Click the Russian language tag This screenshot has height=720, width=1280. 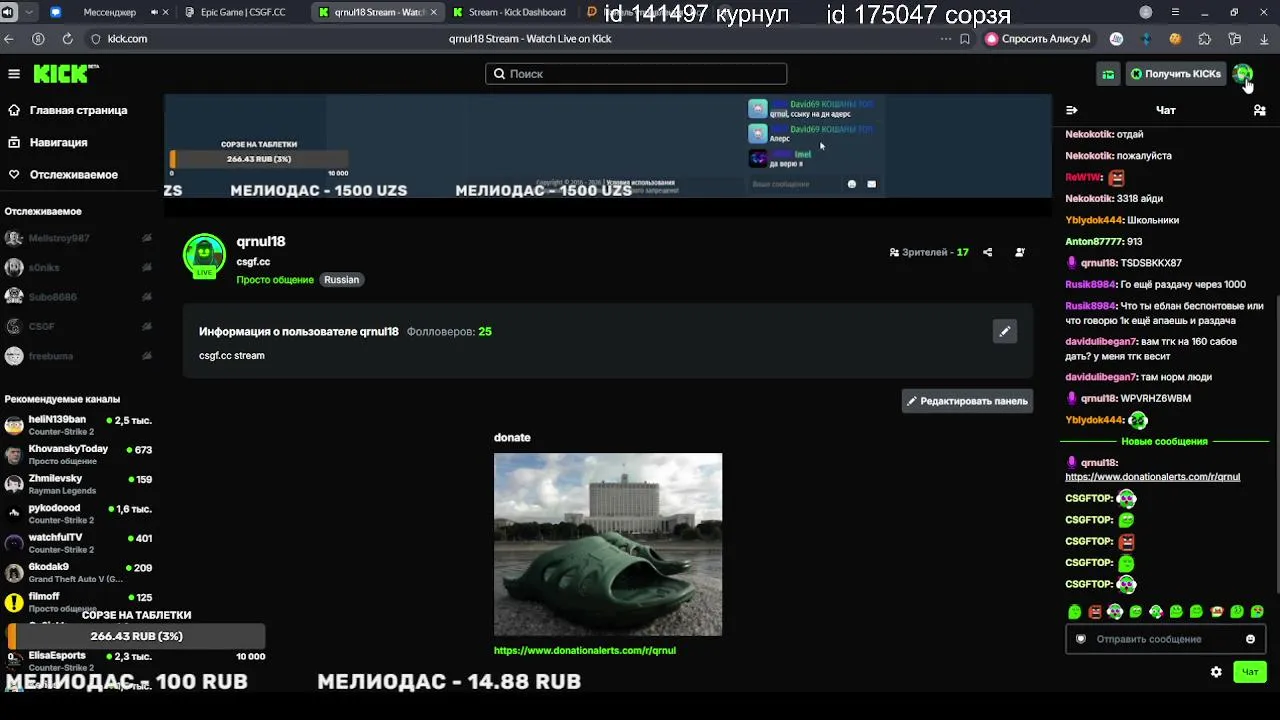[x=341, y=280]
